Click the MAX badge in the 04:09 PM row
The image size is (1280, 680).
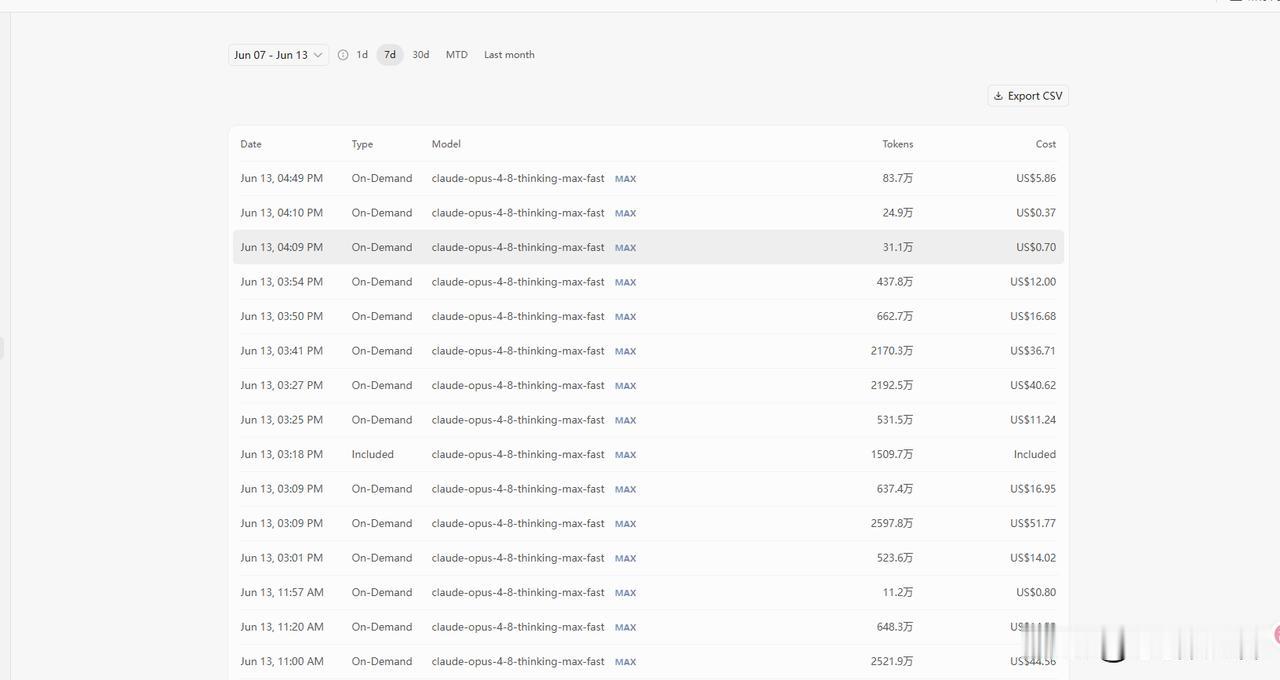click(625, 248)
